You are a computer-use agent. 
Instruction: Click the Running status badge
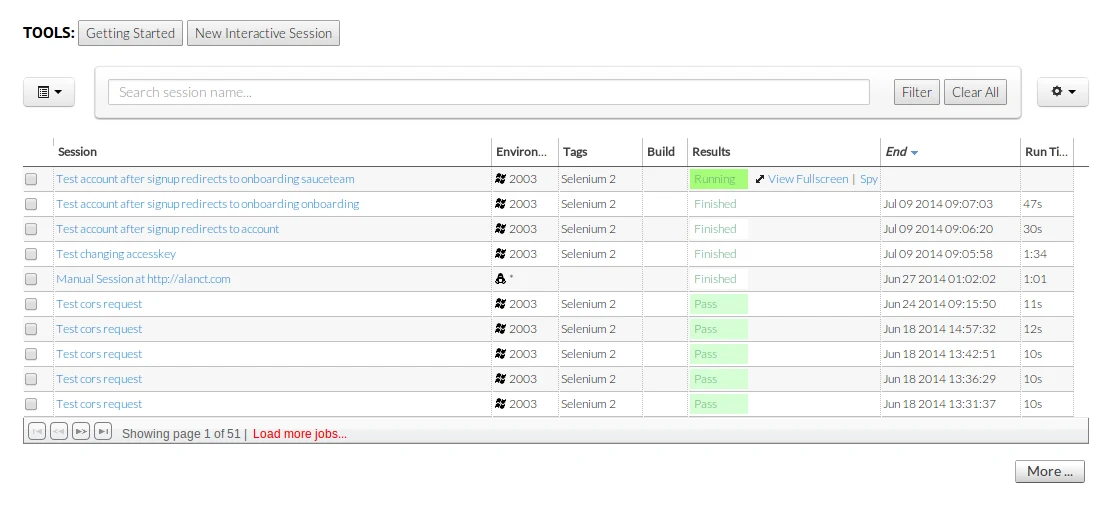click(719, 179)
